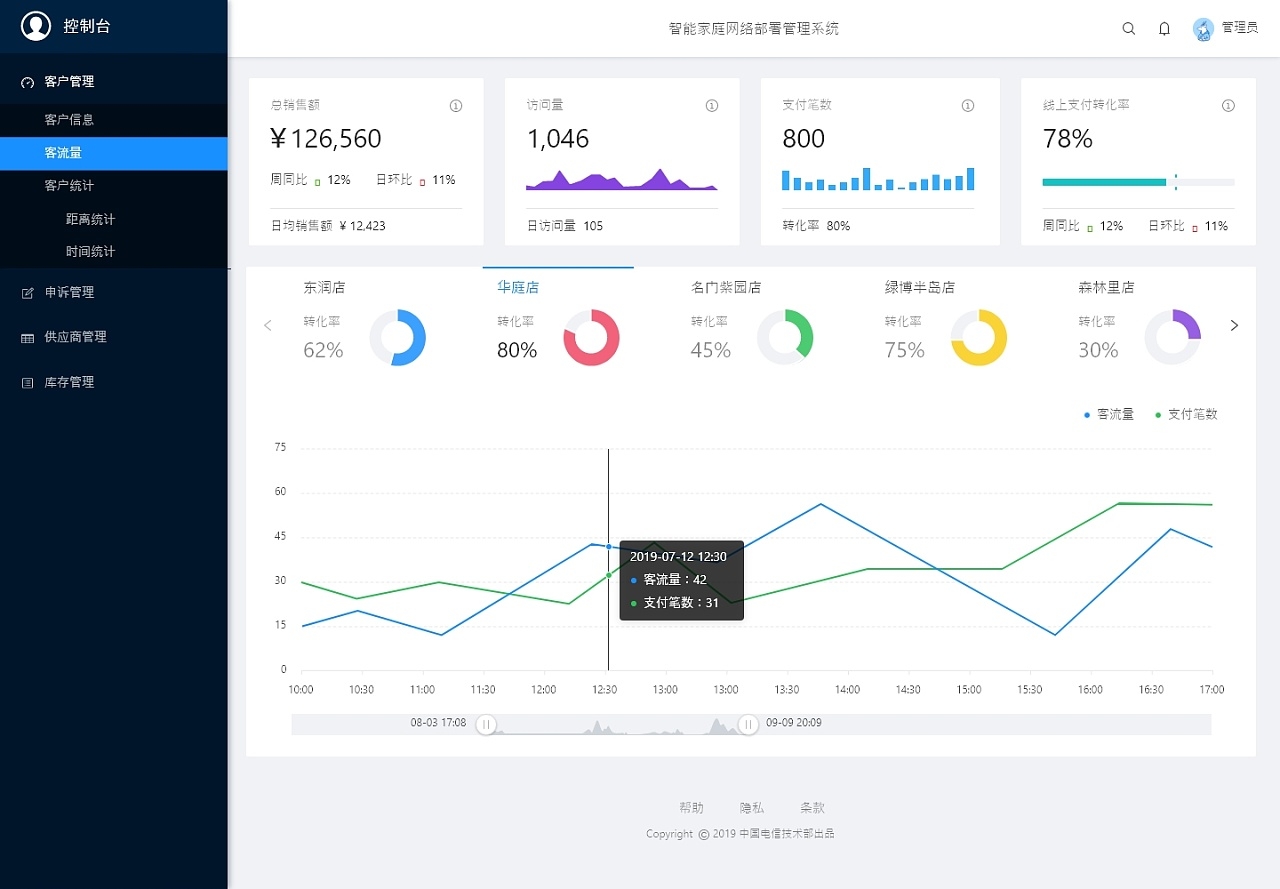Click the page title 智能家庭网络部署管理系统
Screen dimensions: 1280x889
pos(754,29)
